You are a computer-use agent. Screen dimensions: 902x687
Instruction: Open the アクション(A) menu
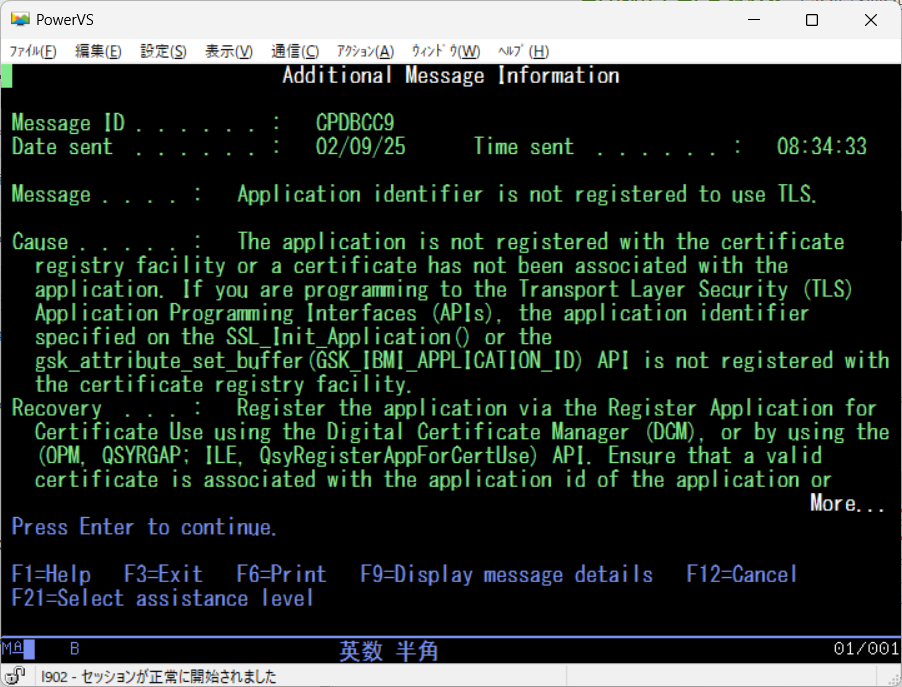365,52
